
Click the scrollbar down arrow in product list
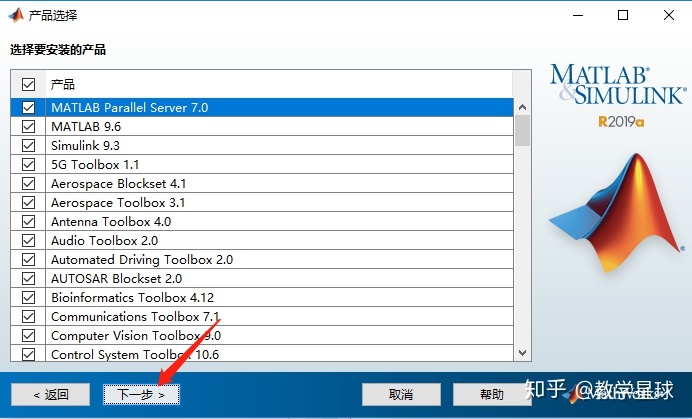[x=523, y=353]
